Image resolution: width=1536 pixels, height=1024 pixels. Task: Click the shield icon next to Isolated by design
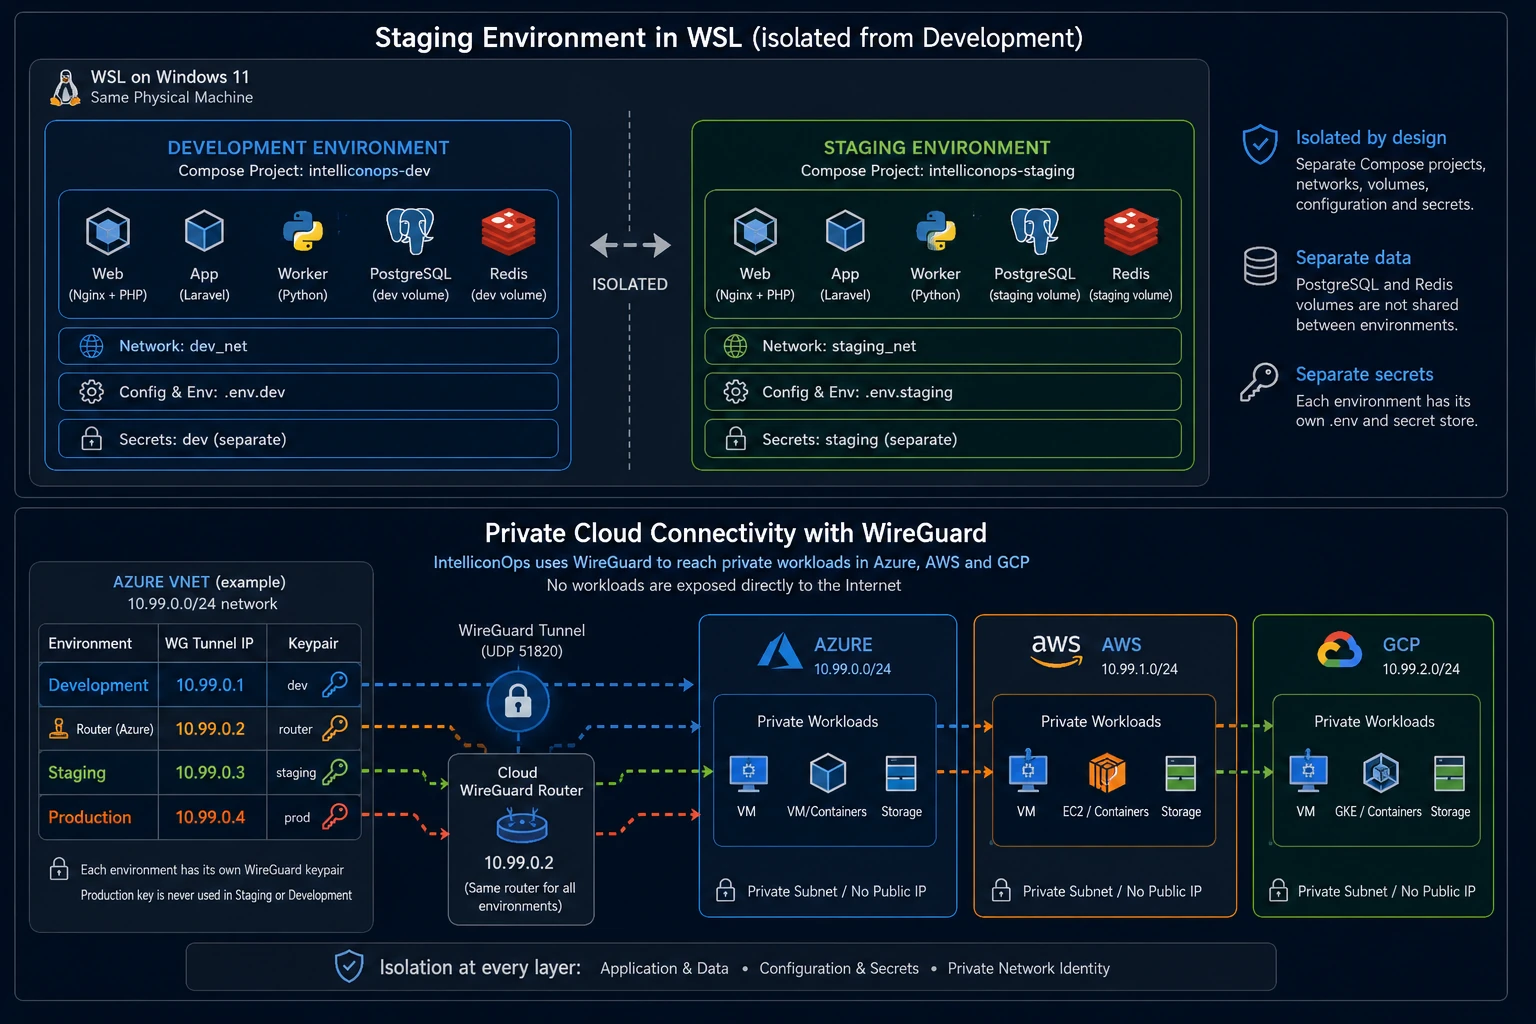[x=1260, y=144]
